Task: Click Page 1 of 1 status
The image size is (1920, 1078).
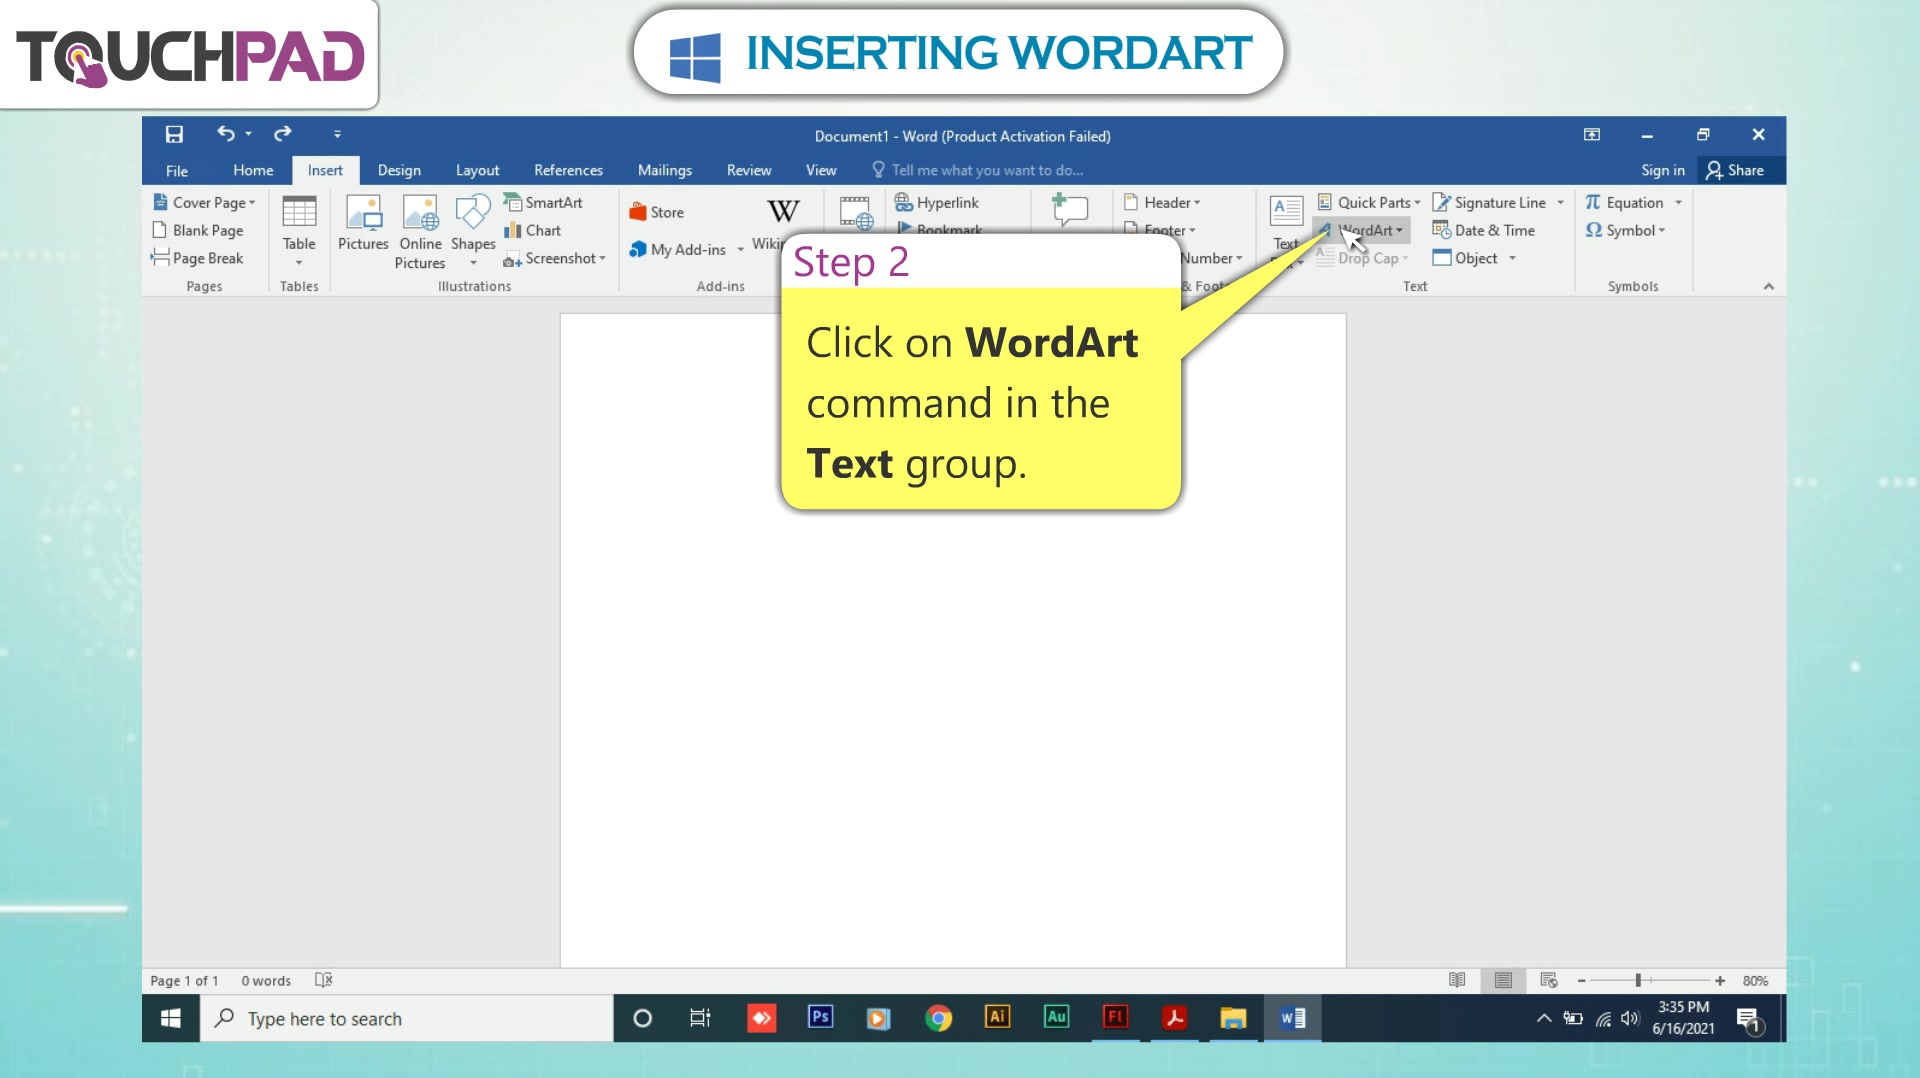Action: point(184,980)
